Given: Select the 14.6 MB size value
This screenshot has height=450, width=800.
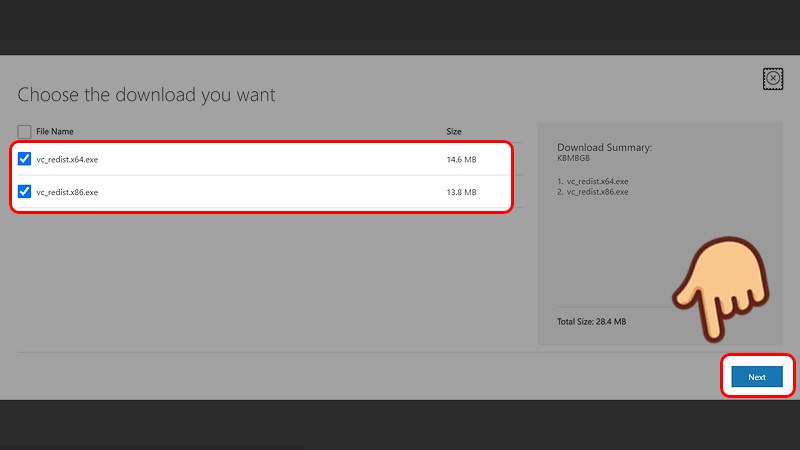Looking at the screenshot, I should point(461,159).
